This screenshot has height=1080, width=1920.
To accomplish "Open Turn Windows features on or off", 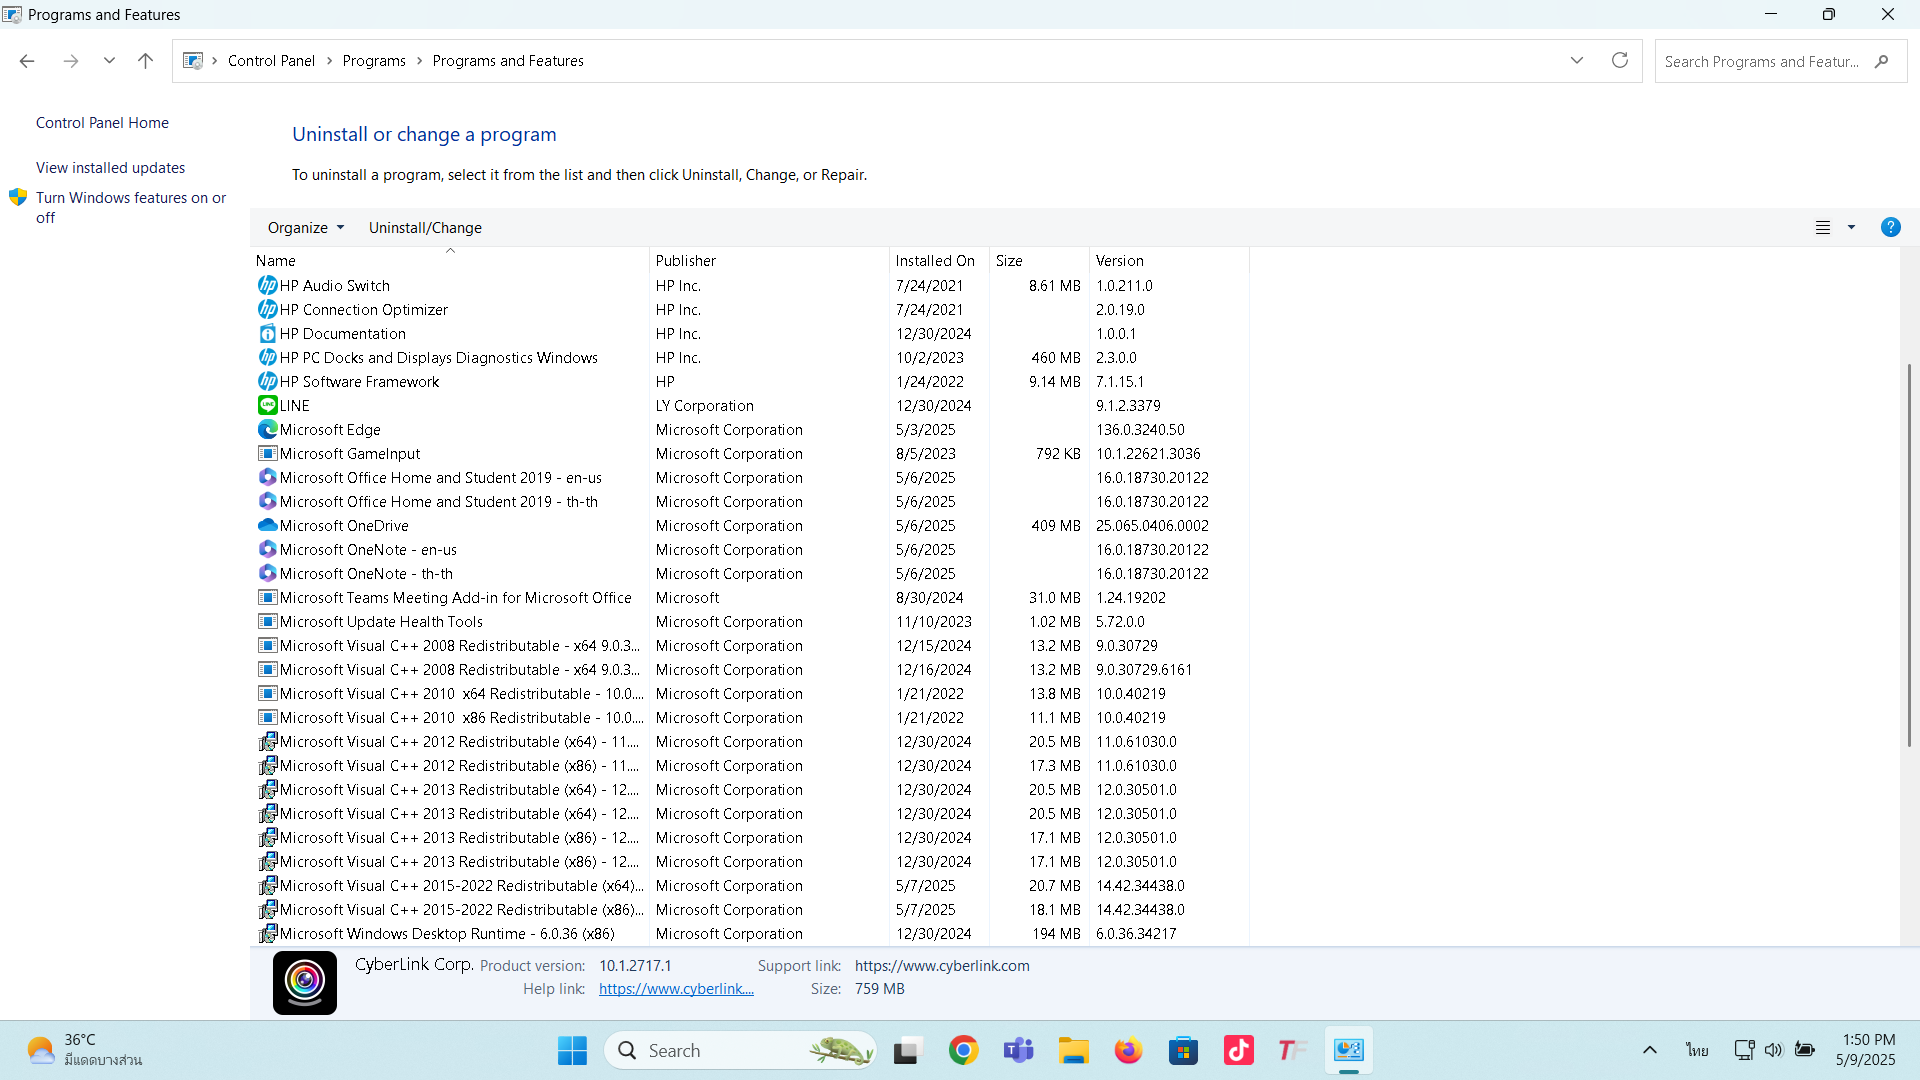I will (131, 208).
